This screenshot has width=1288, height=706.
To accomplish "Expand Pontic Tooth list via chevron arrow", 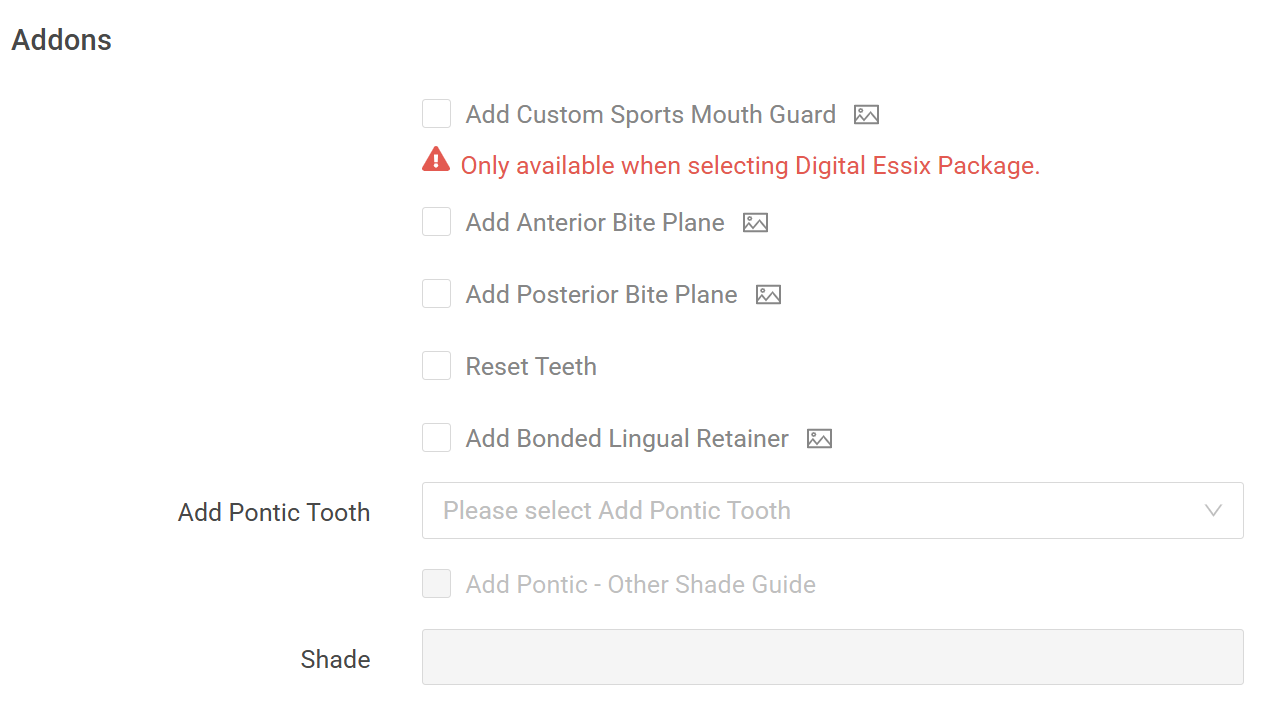I will pyautogui.click(x=1213, y=511).
